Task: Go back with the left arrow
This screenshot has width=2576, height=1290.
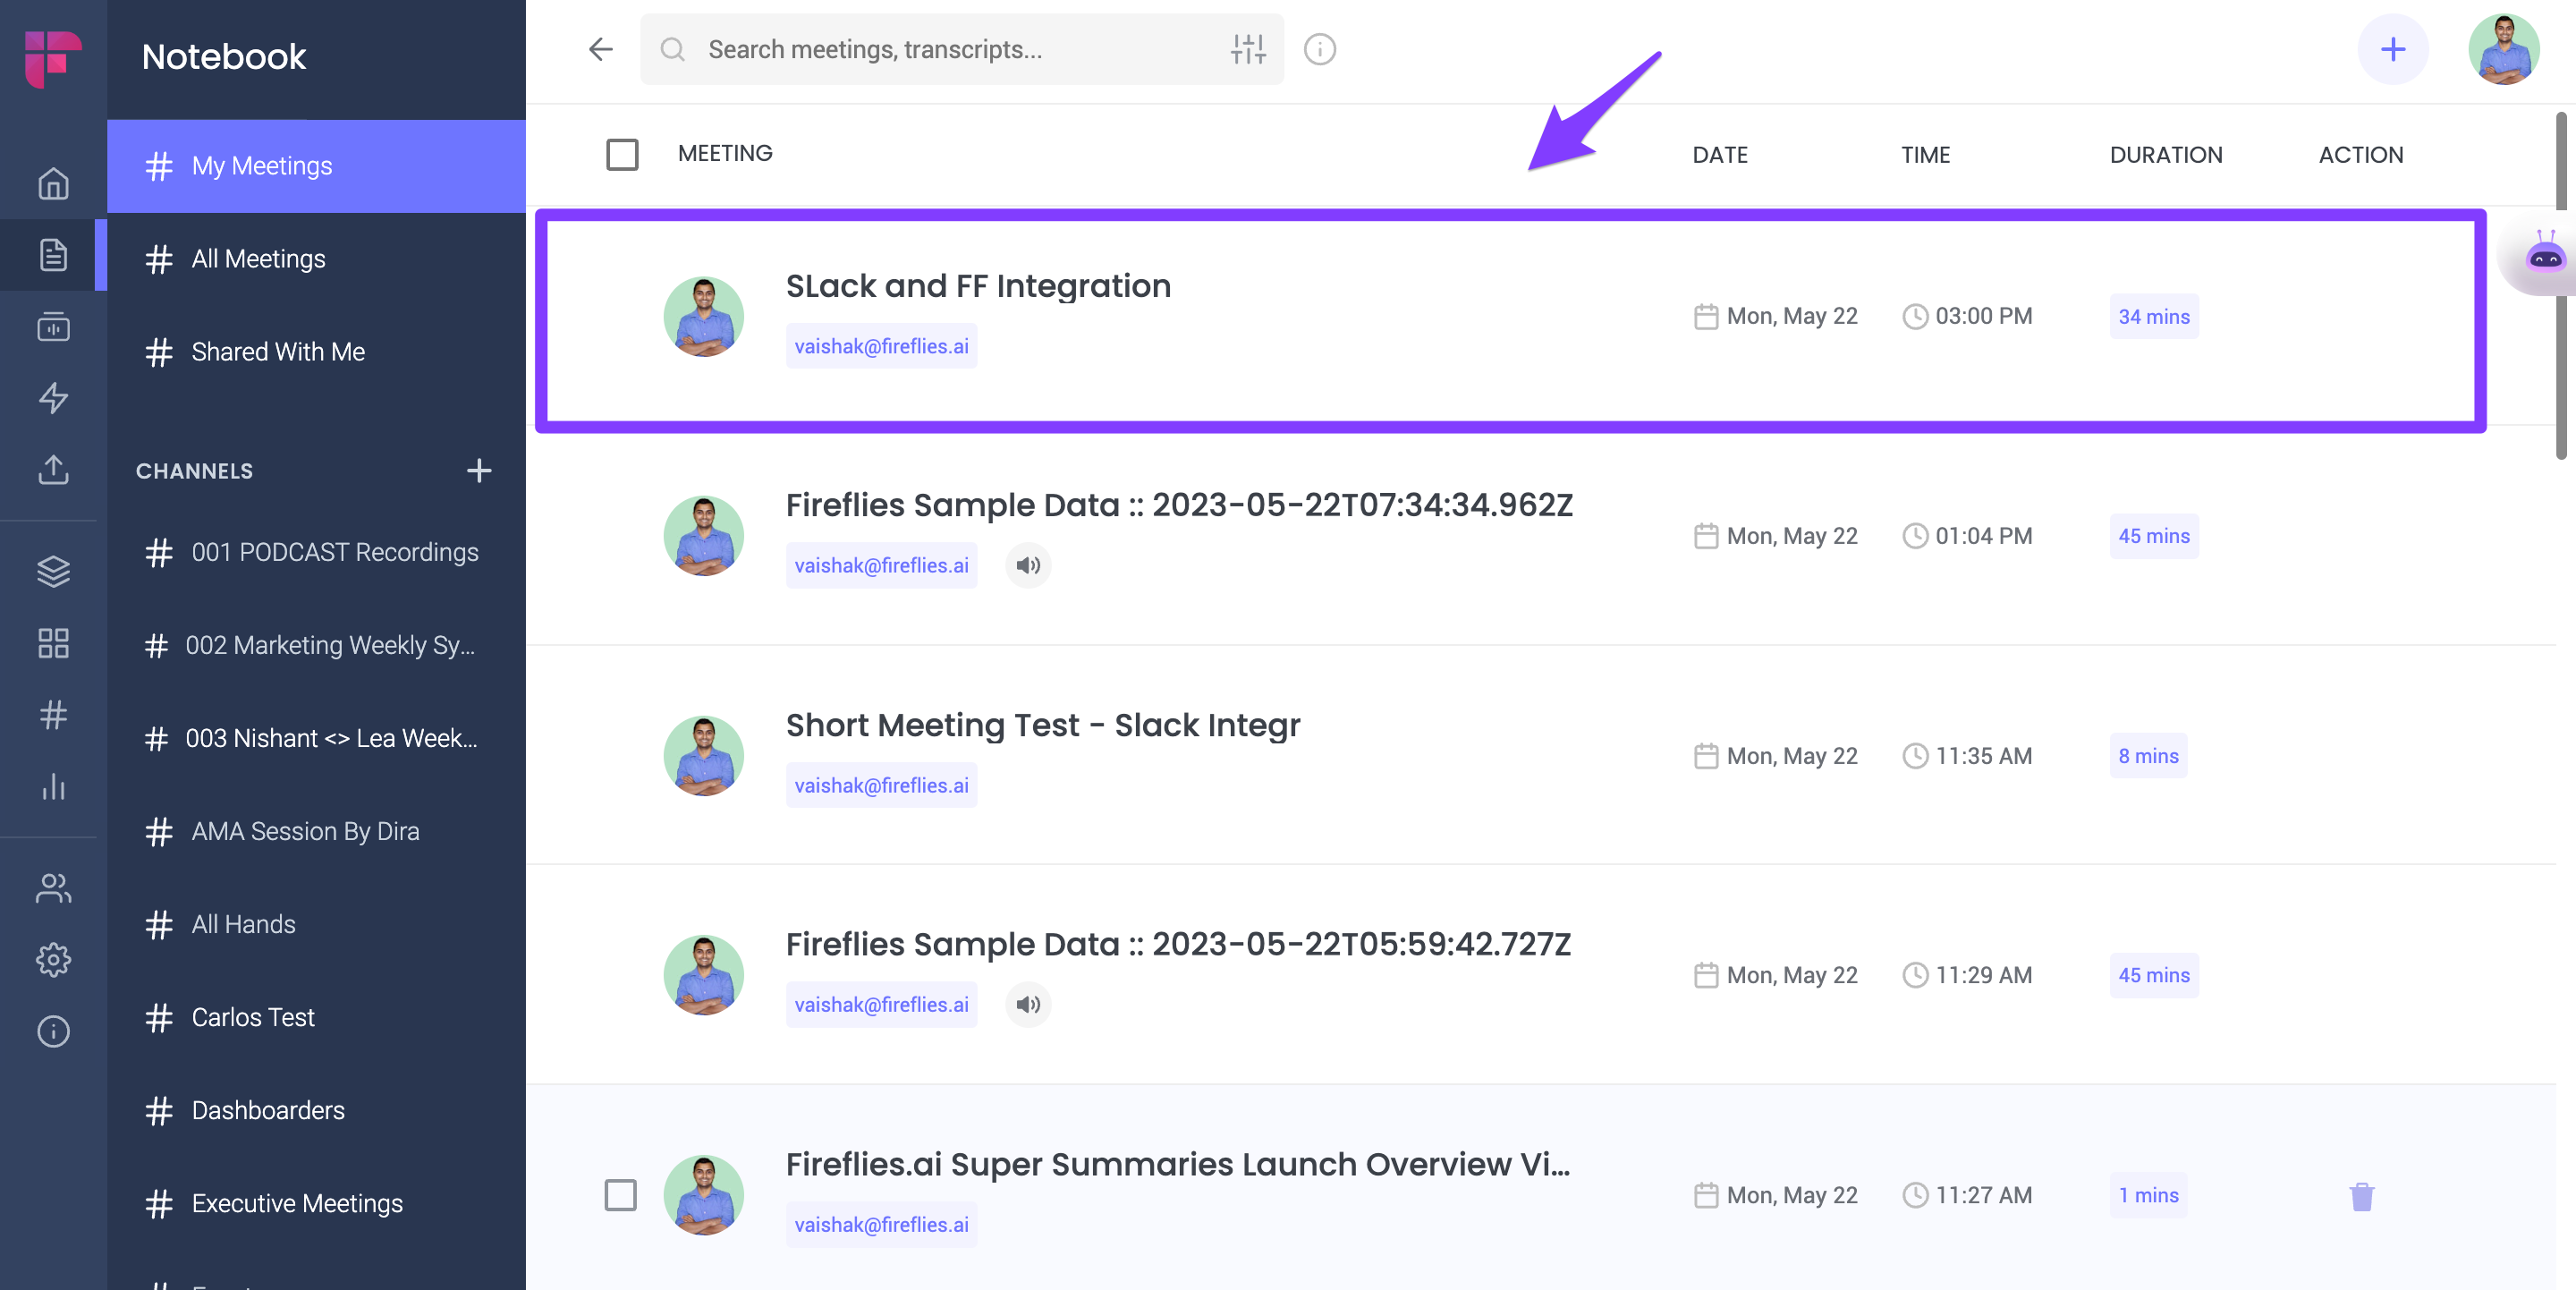Action: [x=600, y=49]
